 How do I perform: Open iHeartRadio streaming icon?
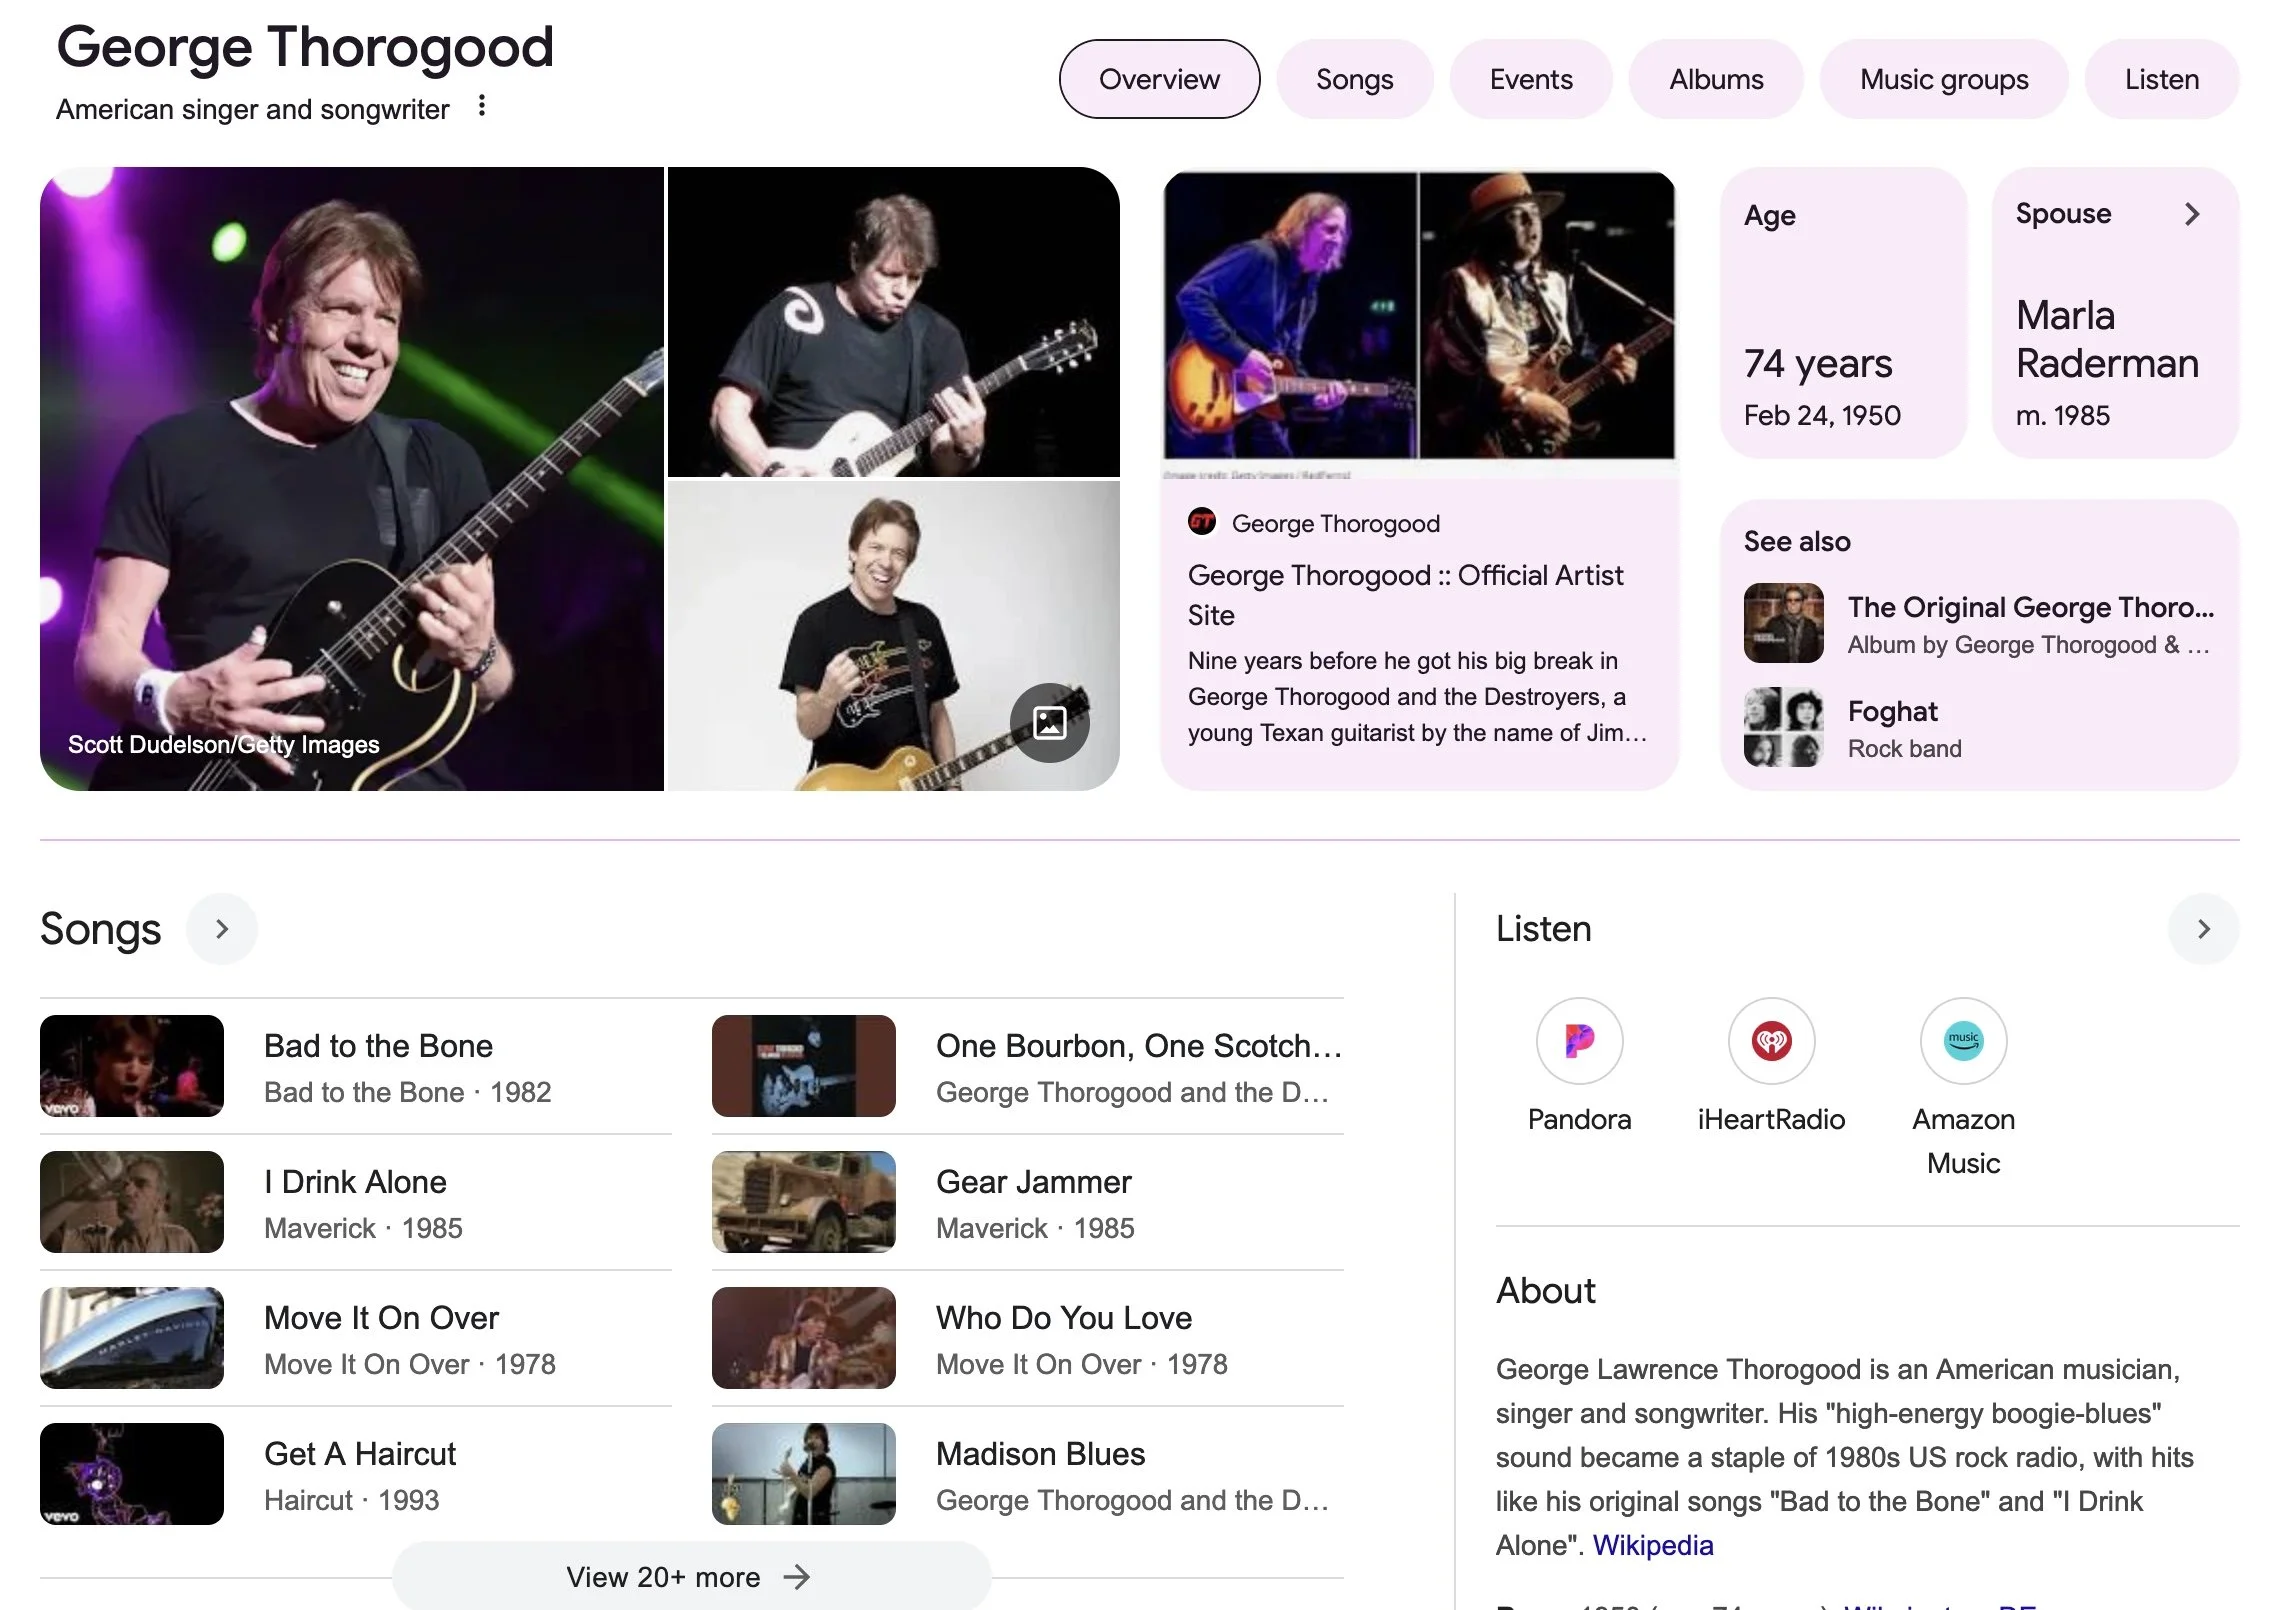(x=1771, y=1041)
